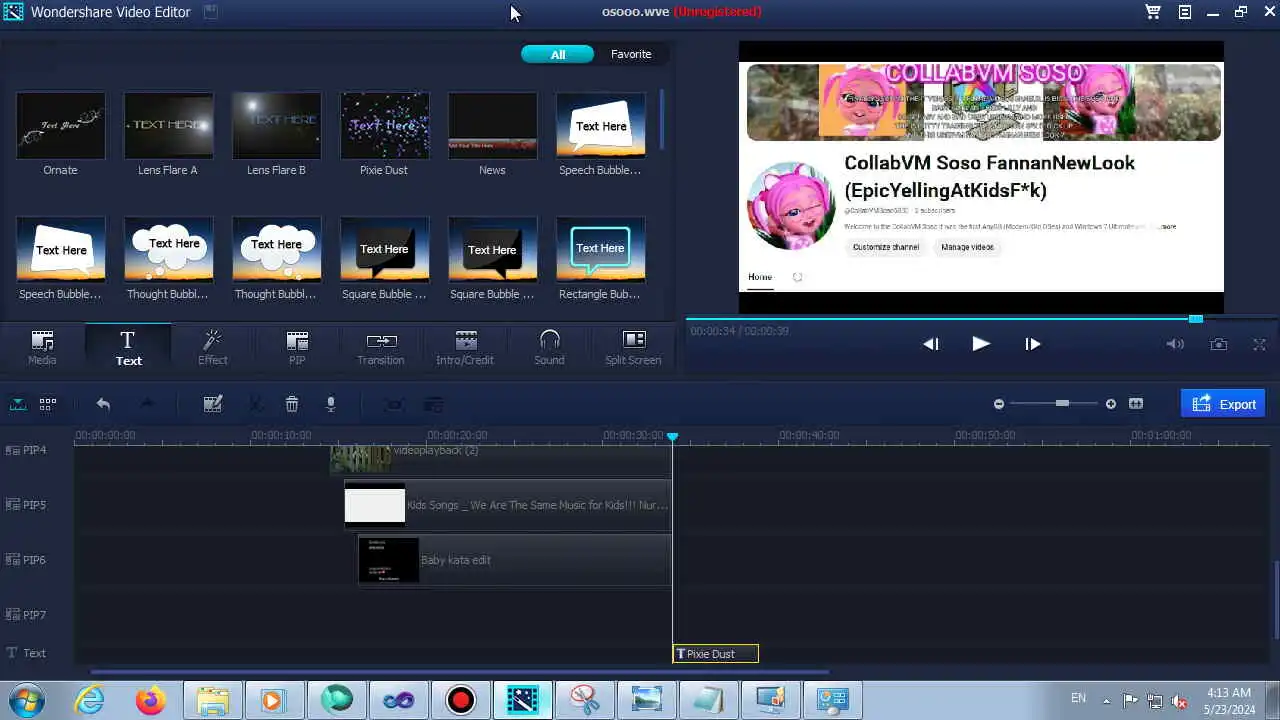Show Favorite text templates
The height and width of the screenshot is (720, 1280).
point(631,54)
